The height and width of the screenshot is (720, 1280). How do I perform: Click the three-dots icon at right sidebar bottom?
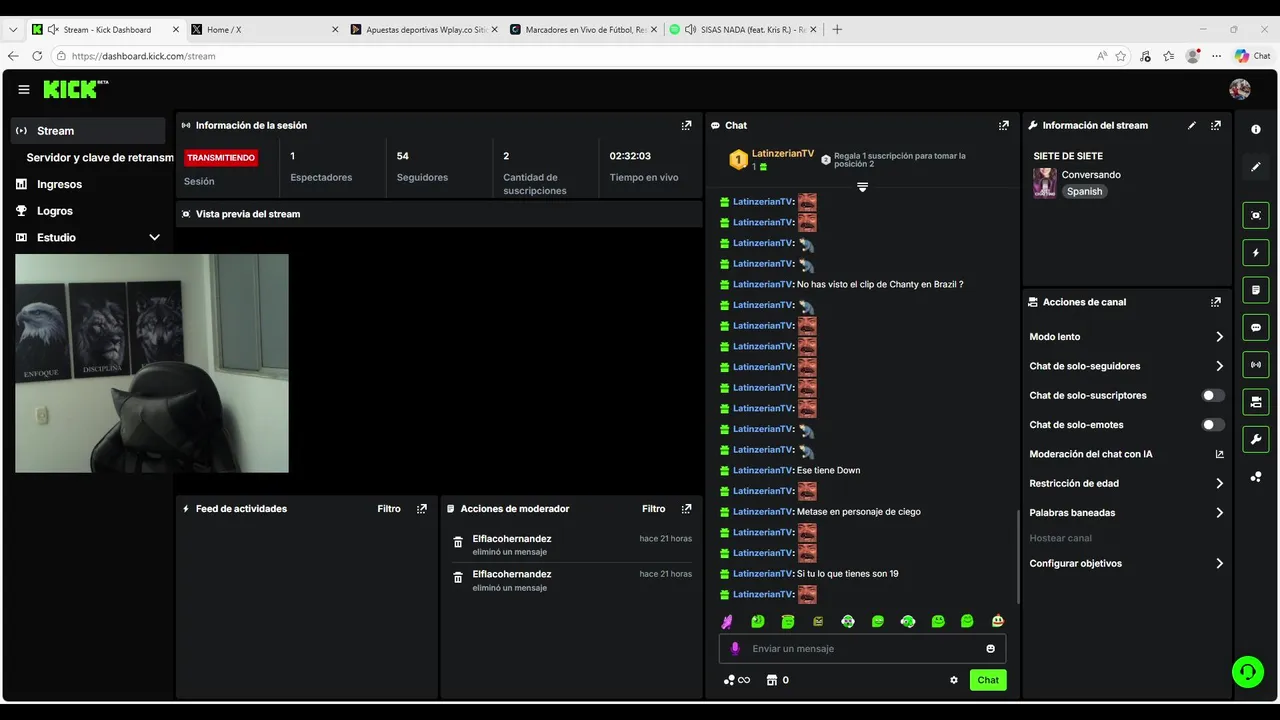point(1256,477)
